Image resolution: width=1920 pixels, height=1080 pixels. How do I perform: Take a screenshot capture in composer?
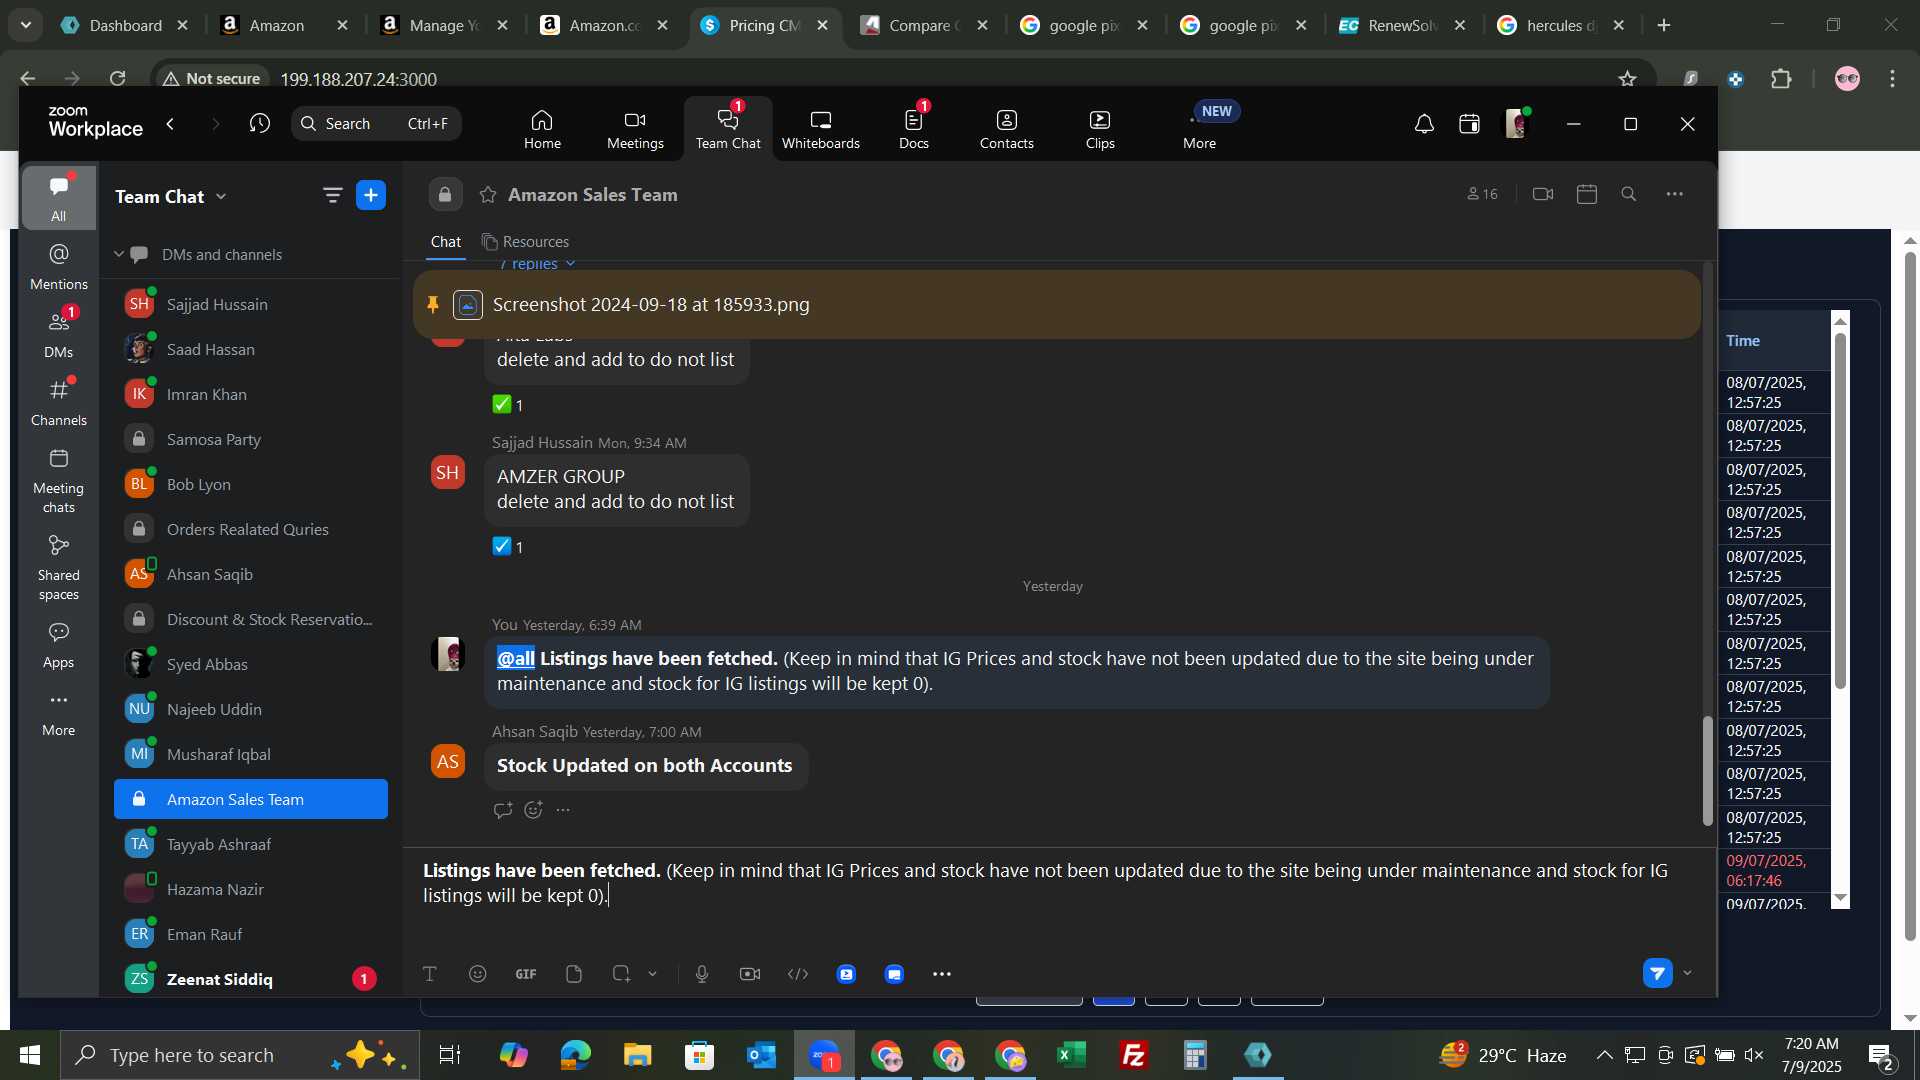pos(621,974)
